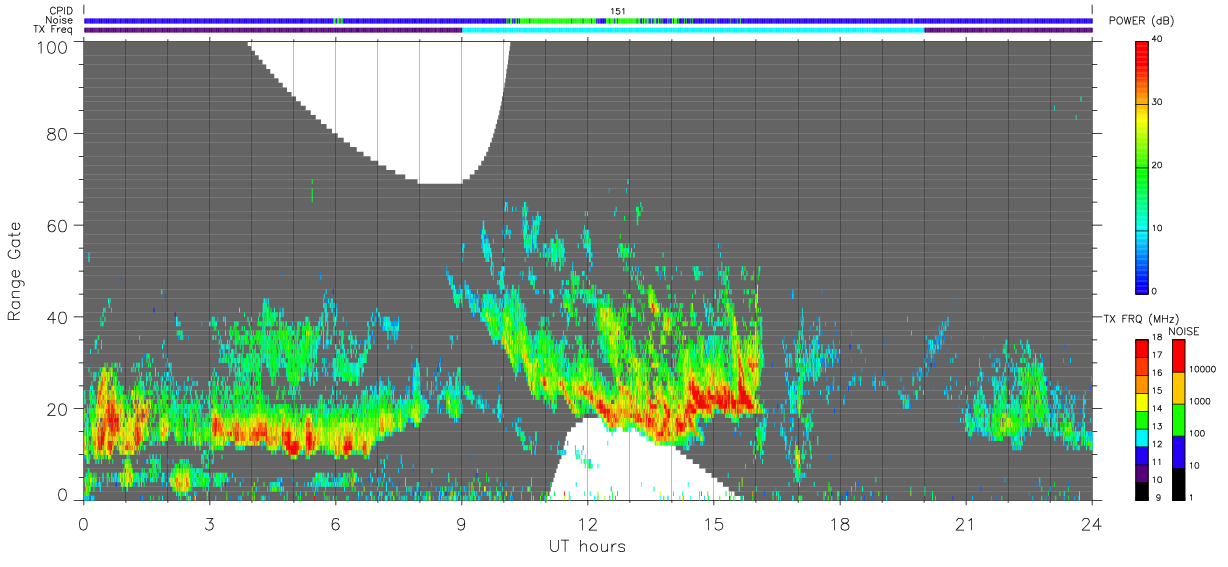Click the UT hours axis title
Screen dimensions: 1228x567
[x=586, y=546]
